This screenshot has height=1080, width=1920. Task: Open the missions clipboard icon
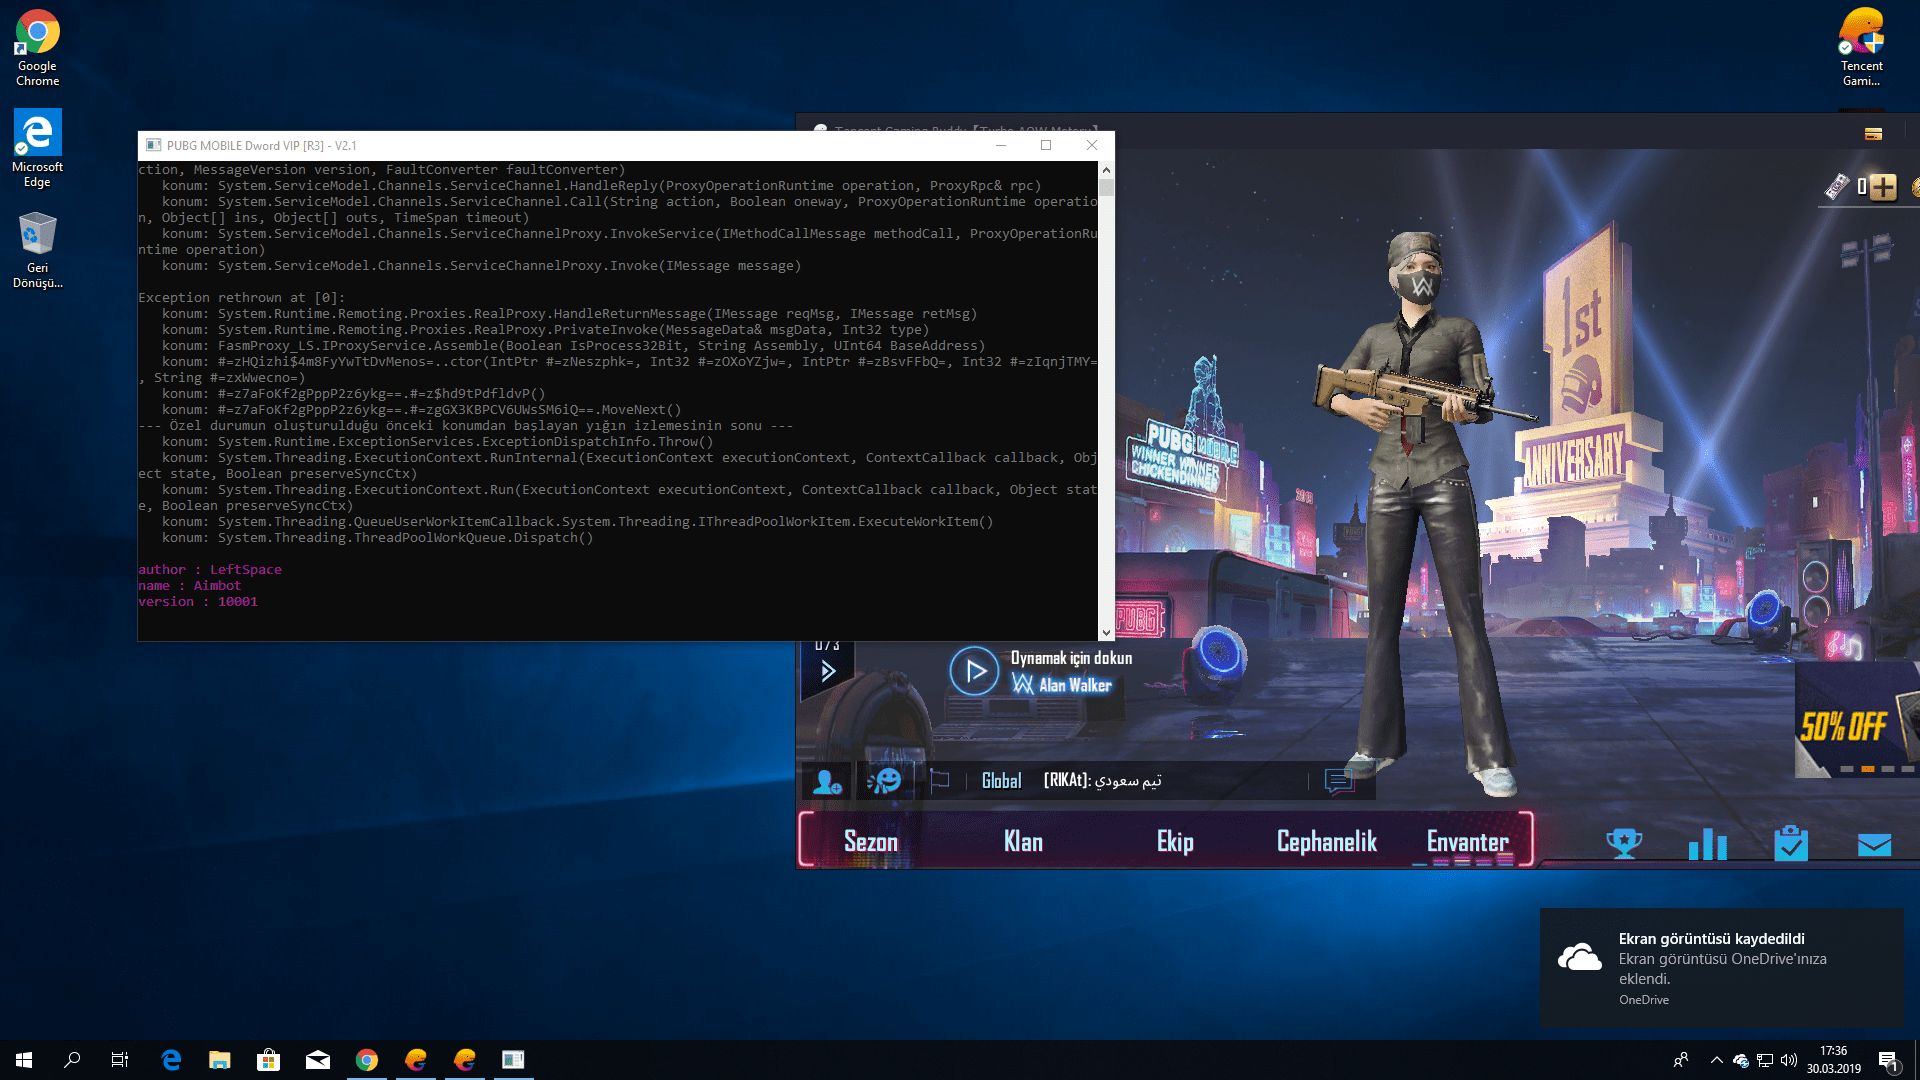pos(1791,843)
